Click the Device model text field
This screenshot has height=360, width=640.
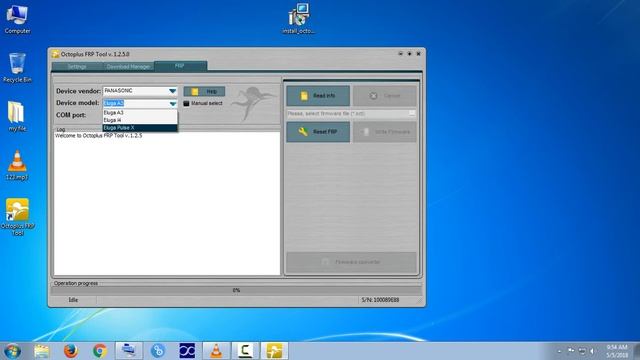pos(136,104)
